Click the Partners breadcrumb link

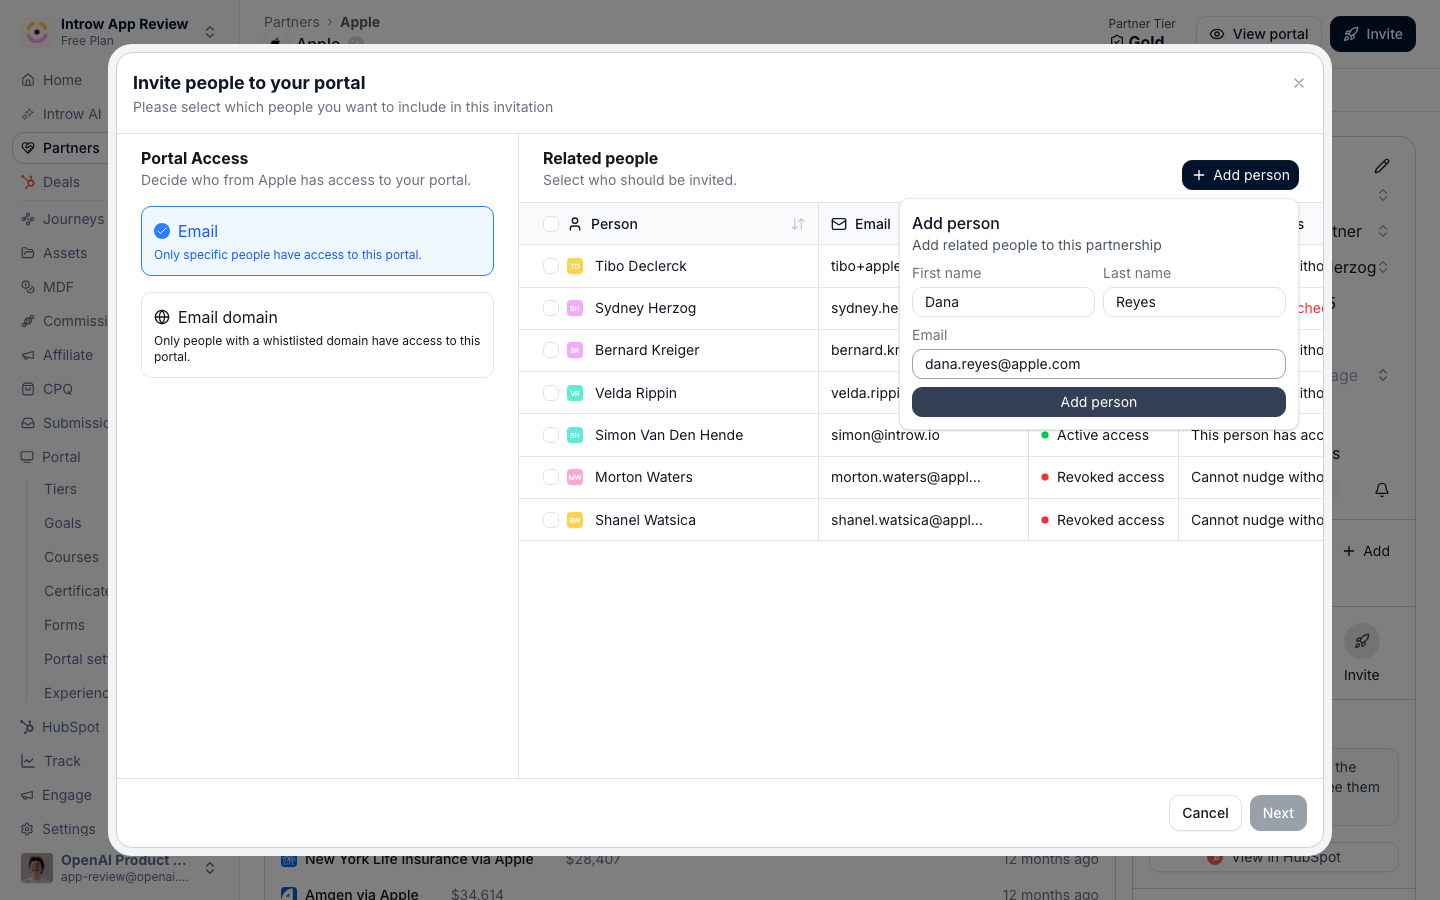click(x=291, y=22)
